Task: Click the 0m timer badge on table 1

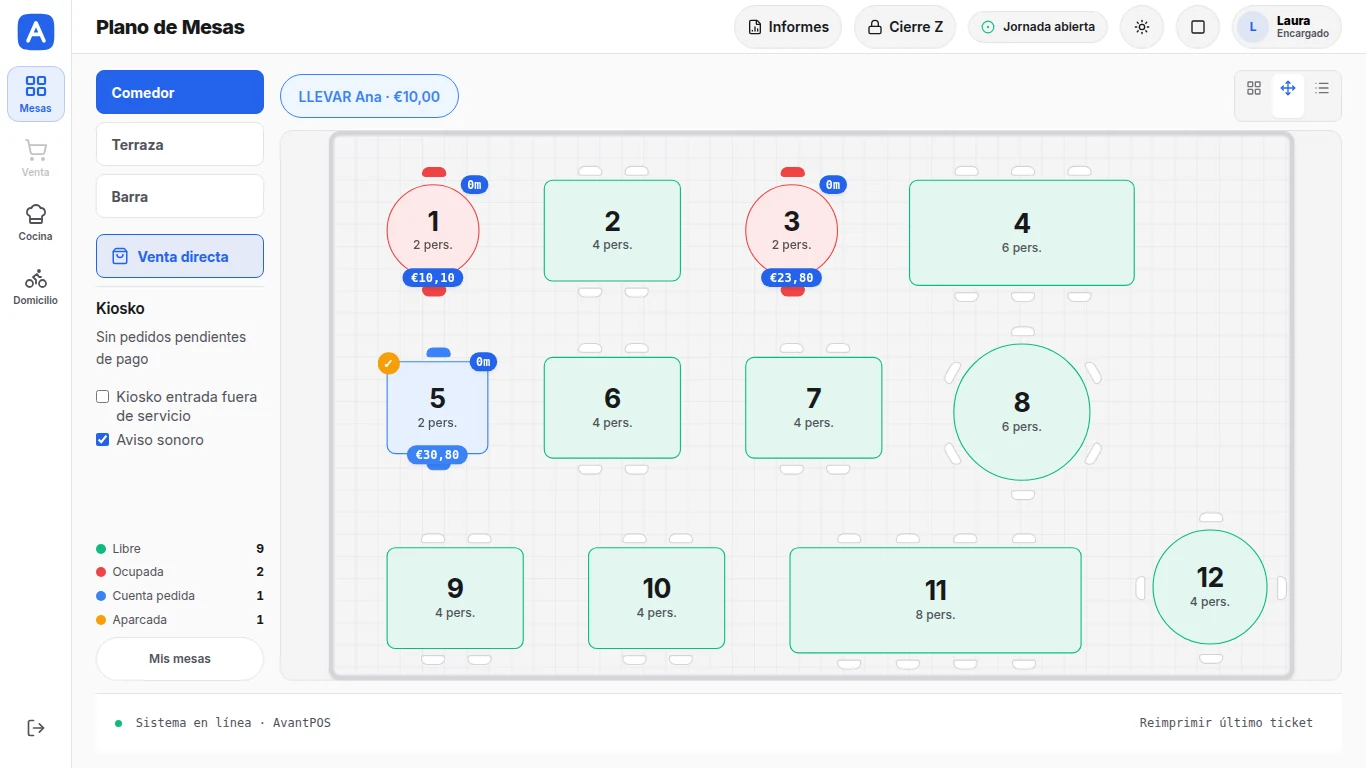Action: pyautogui.click(x=474, y=184)
